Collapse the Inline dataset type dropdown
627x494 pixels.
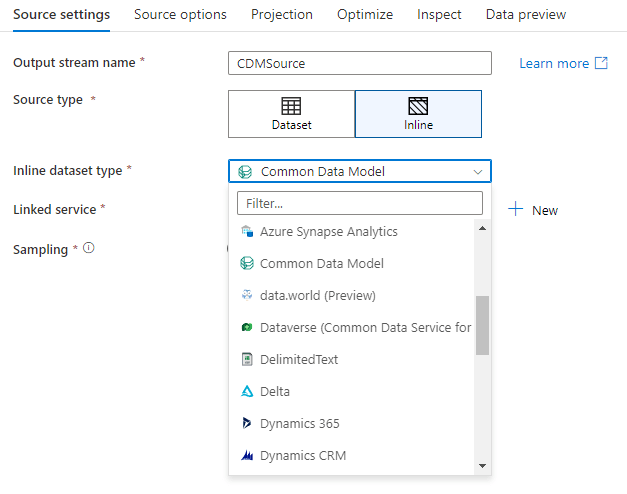pyautogui.click(x=477, y=172)
